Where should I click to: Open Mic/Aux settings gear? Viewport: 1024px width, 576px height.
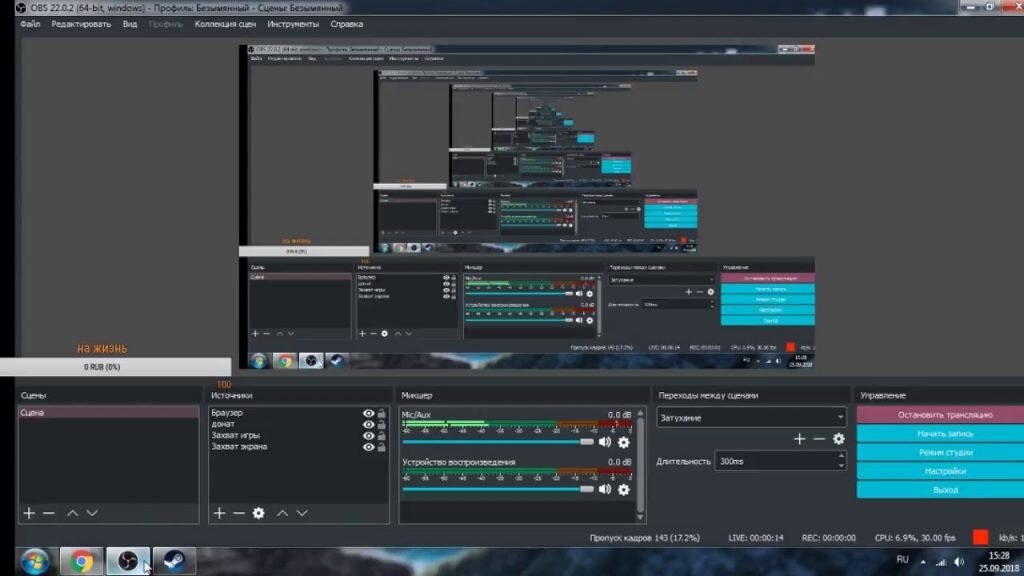pos(624,442)
